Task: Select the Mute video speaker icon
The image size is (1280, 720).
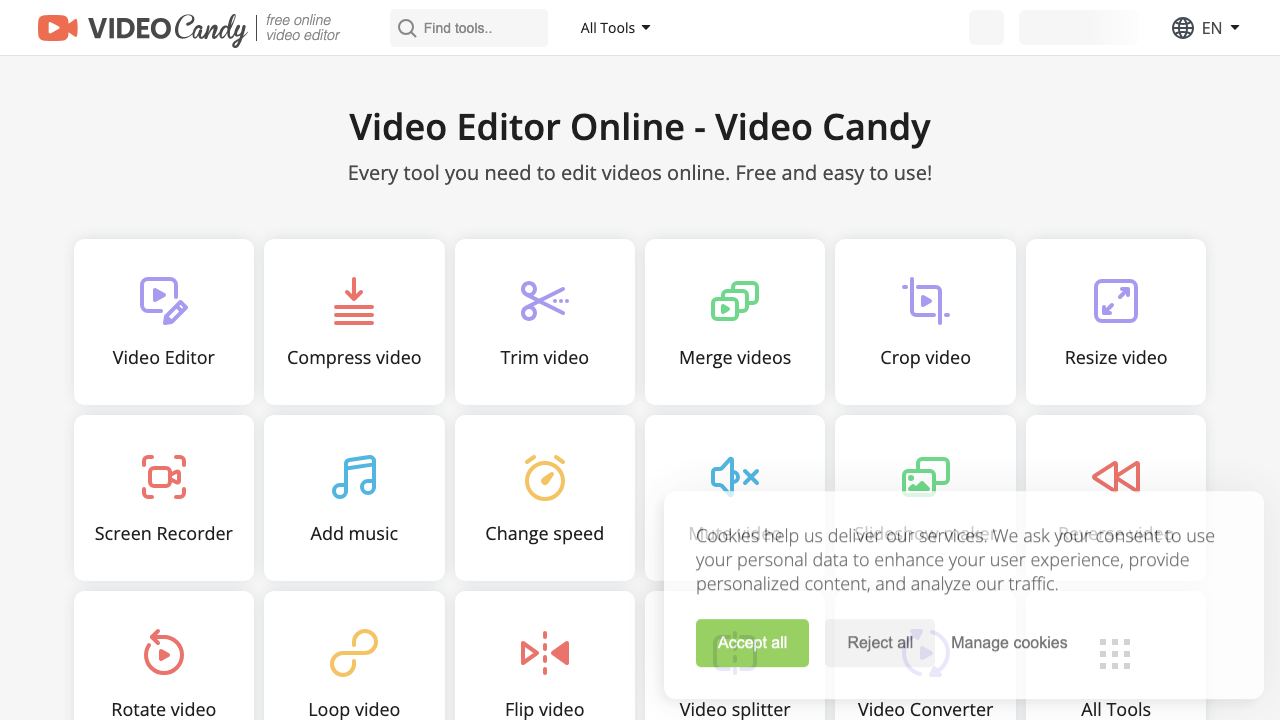Action: 735,476
